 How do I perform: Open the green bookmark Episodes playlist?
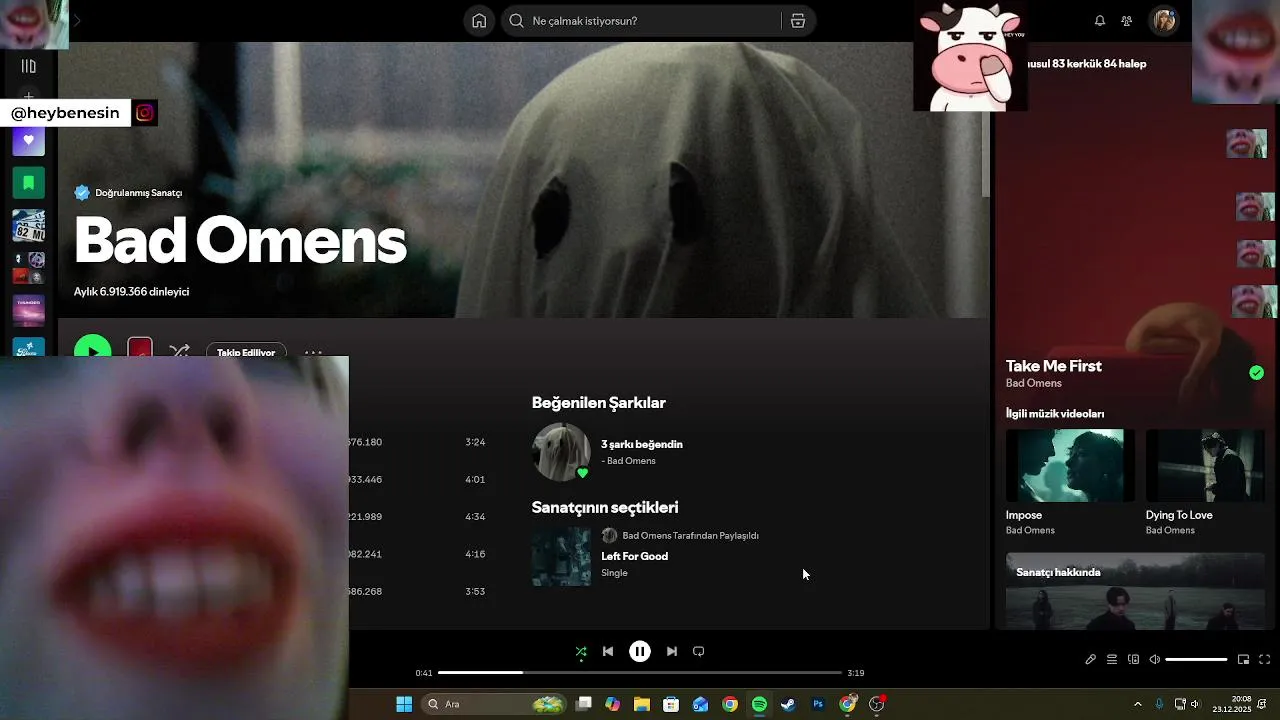click(x=29, y=183)
